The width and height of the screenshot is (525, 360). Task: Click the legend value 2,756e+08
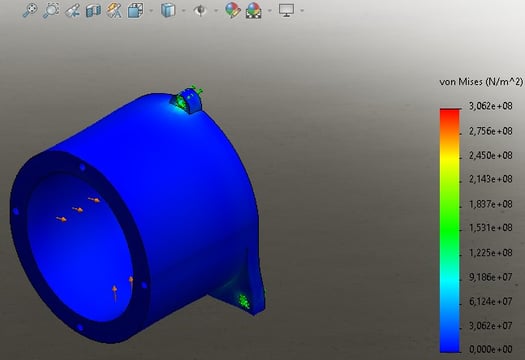click(491, 131)
